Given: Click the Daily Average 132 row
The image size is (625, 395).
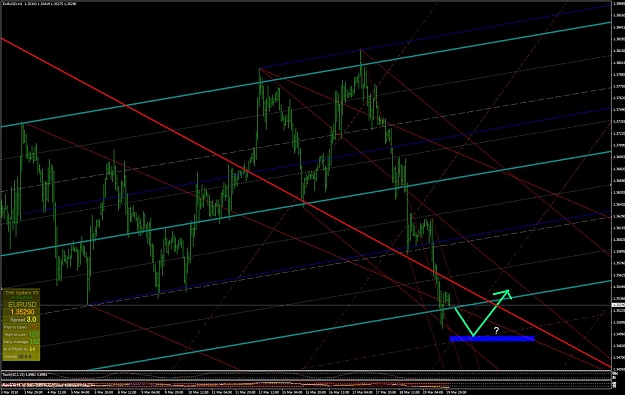Looking at the screenshot, I should point(22,342).
